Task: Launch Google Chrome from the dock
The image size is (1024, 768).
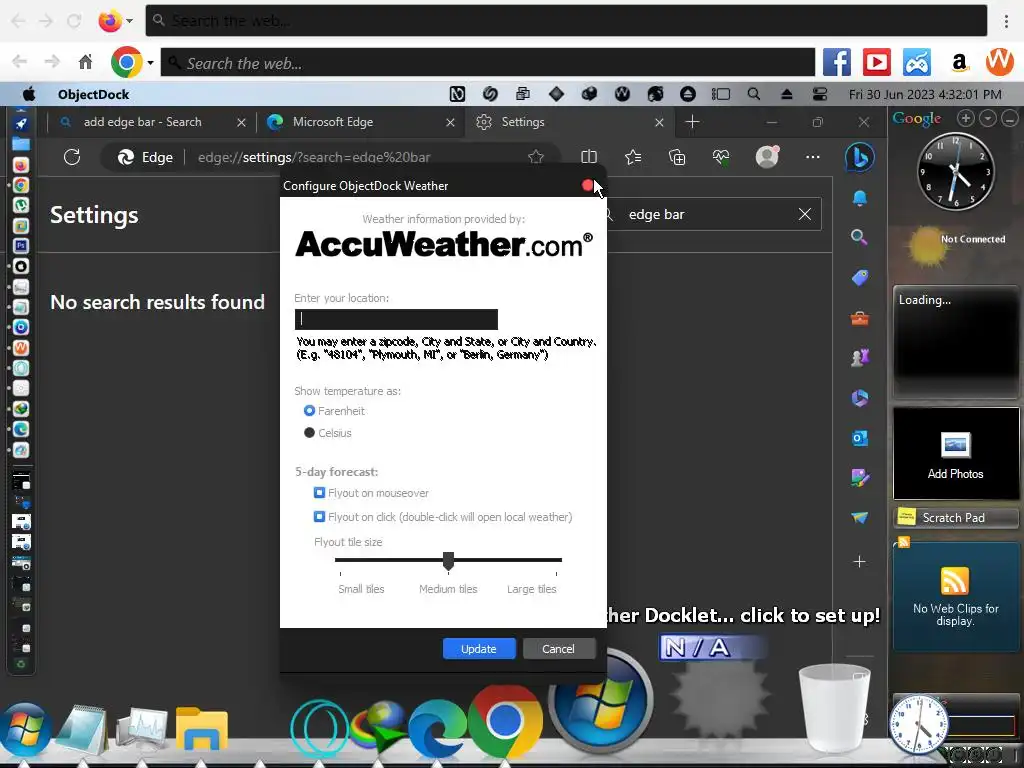Action: point(504,722)
